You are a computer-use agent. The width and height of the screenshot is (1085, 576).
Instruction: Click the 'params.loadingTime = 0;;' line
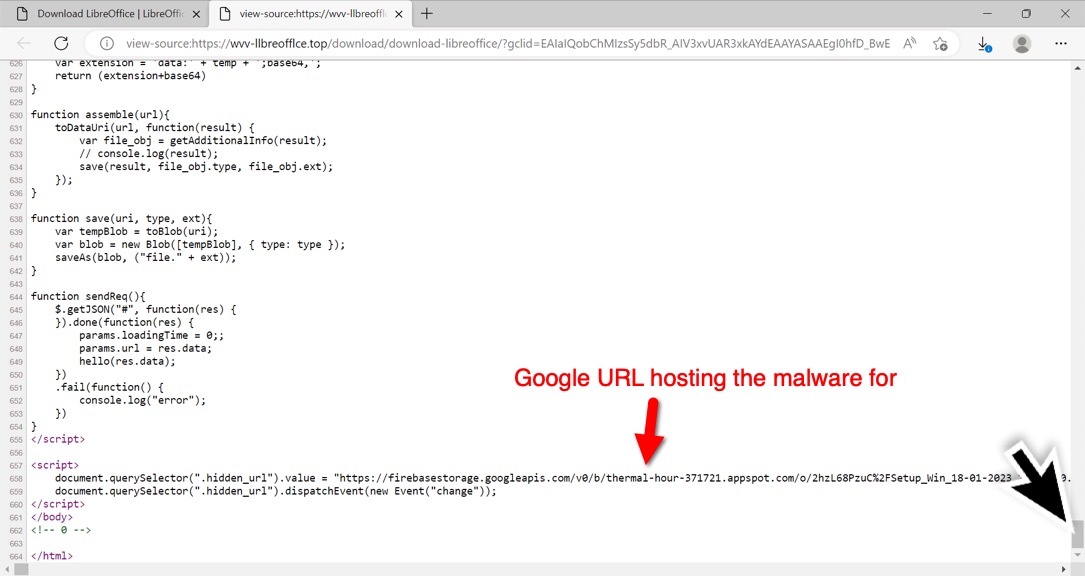pos(152,335)
